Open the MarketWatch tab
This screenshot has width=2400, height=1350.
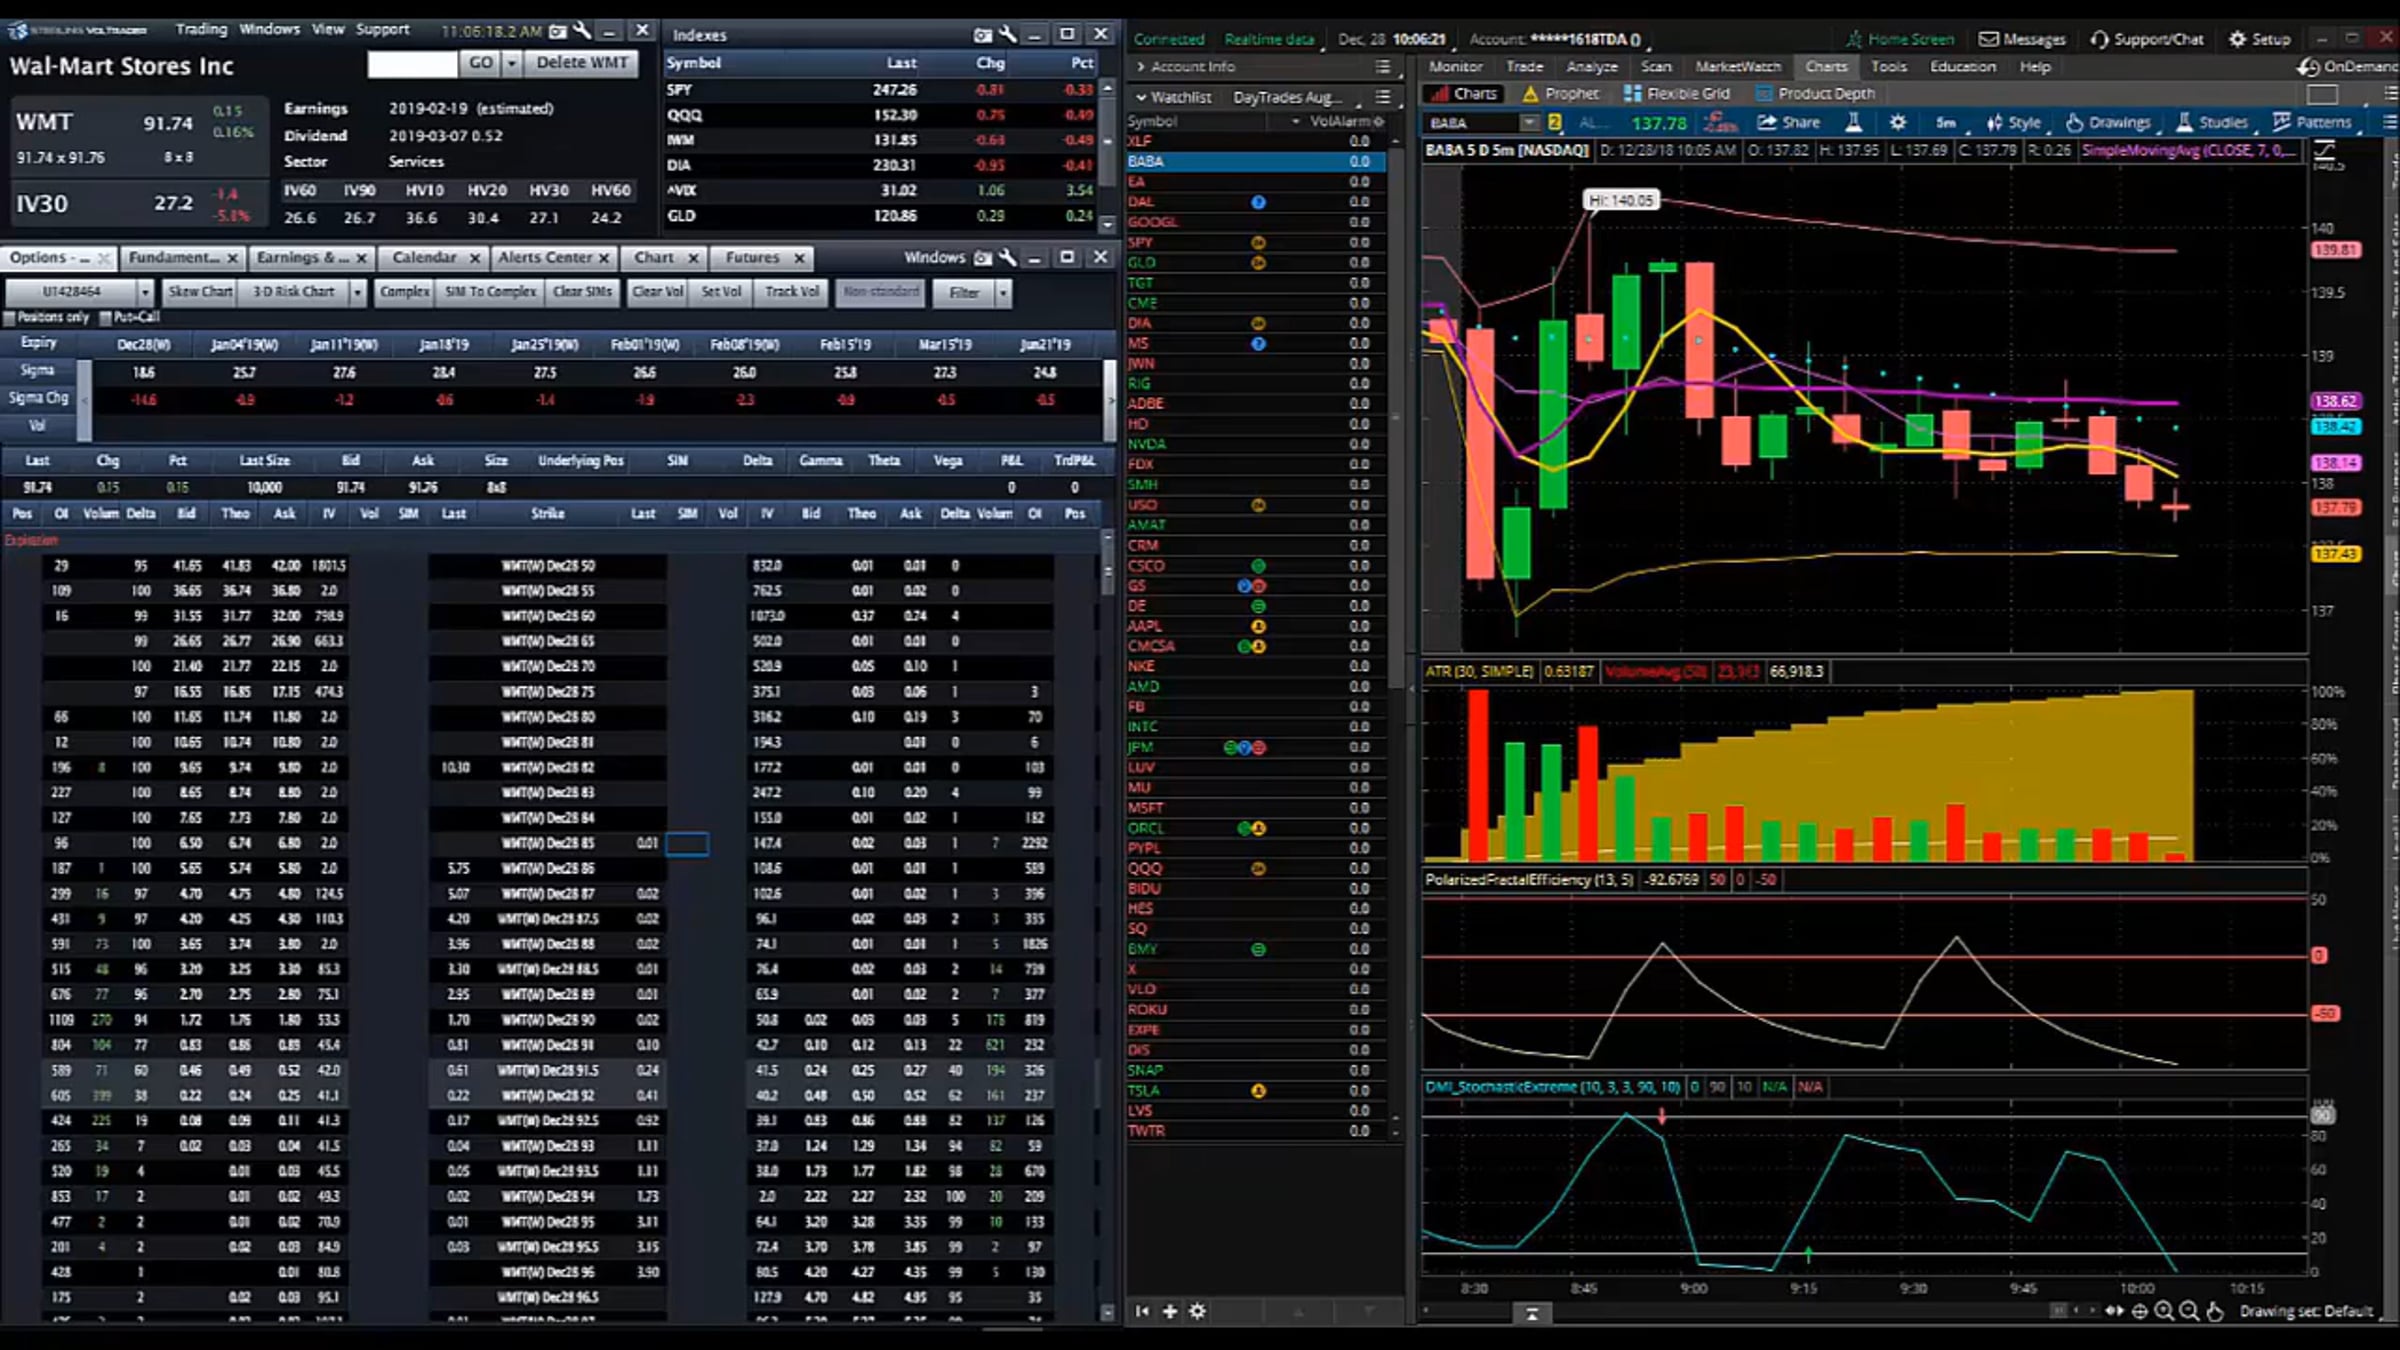[x=1737, y=67]
